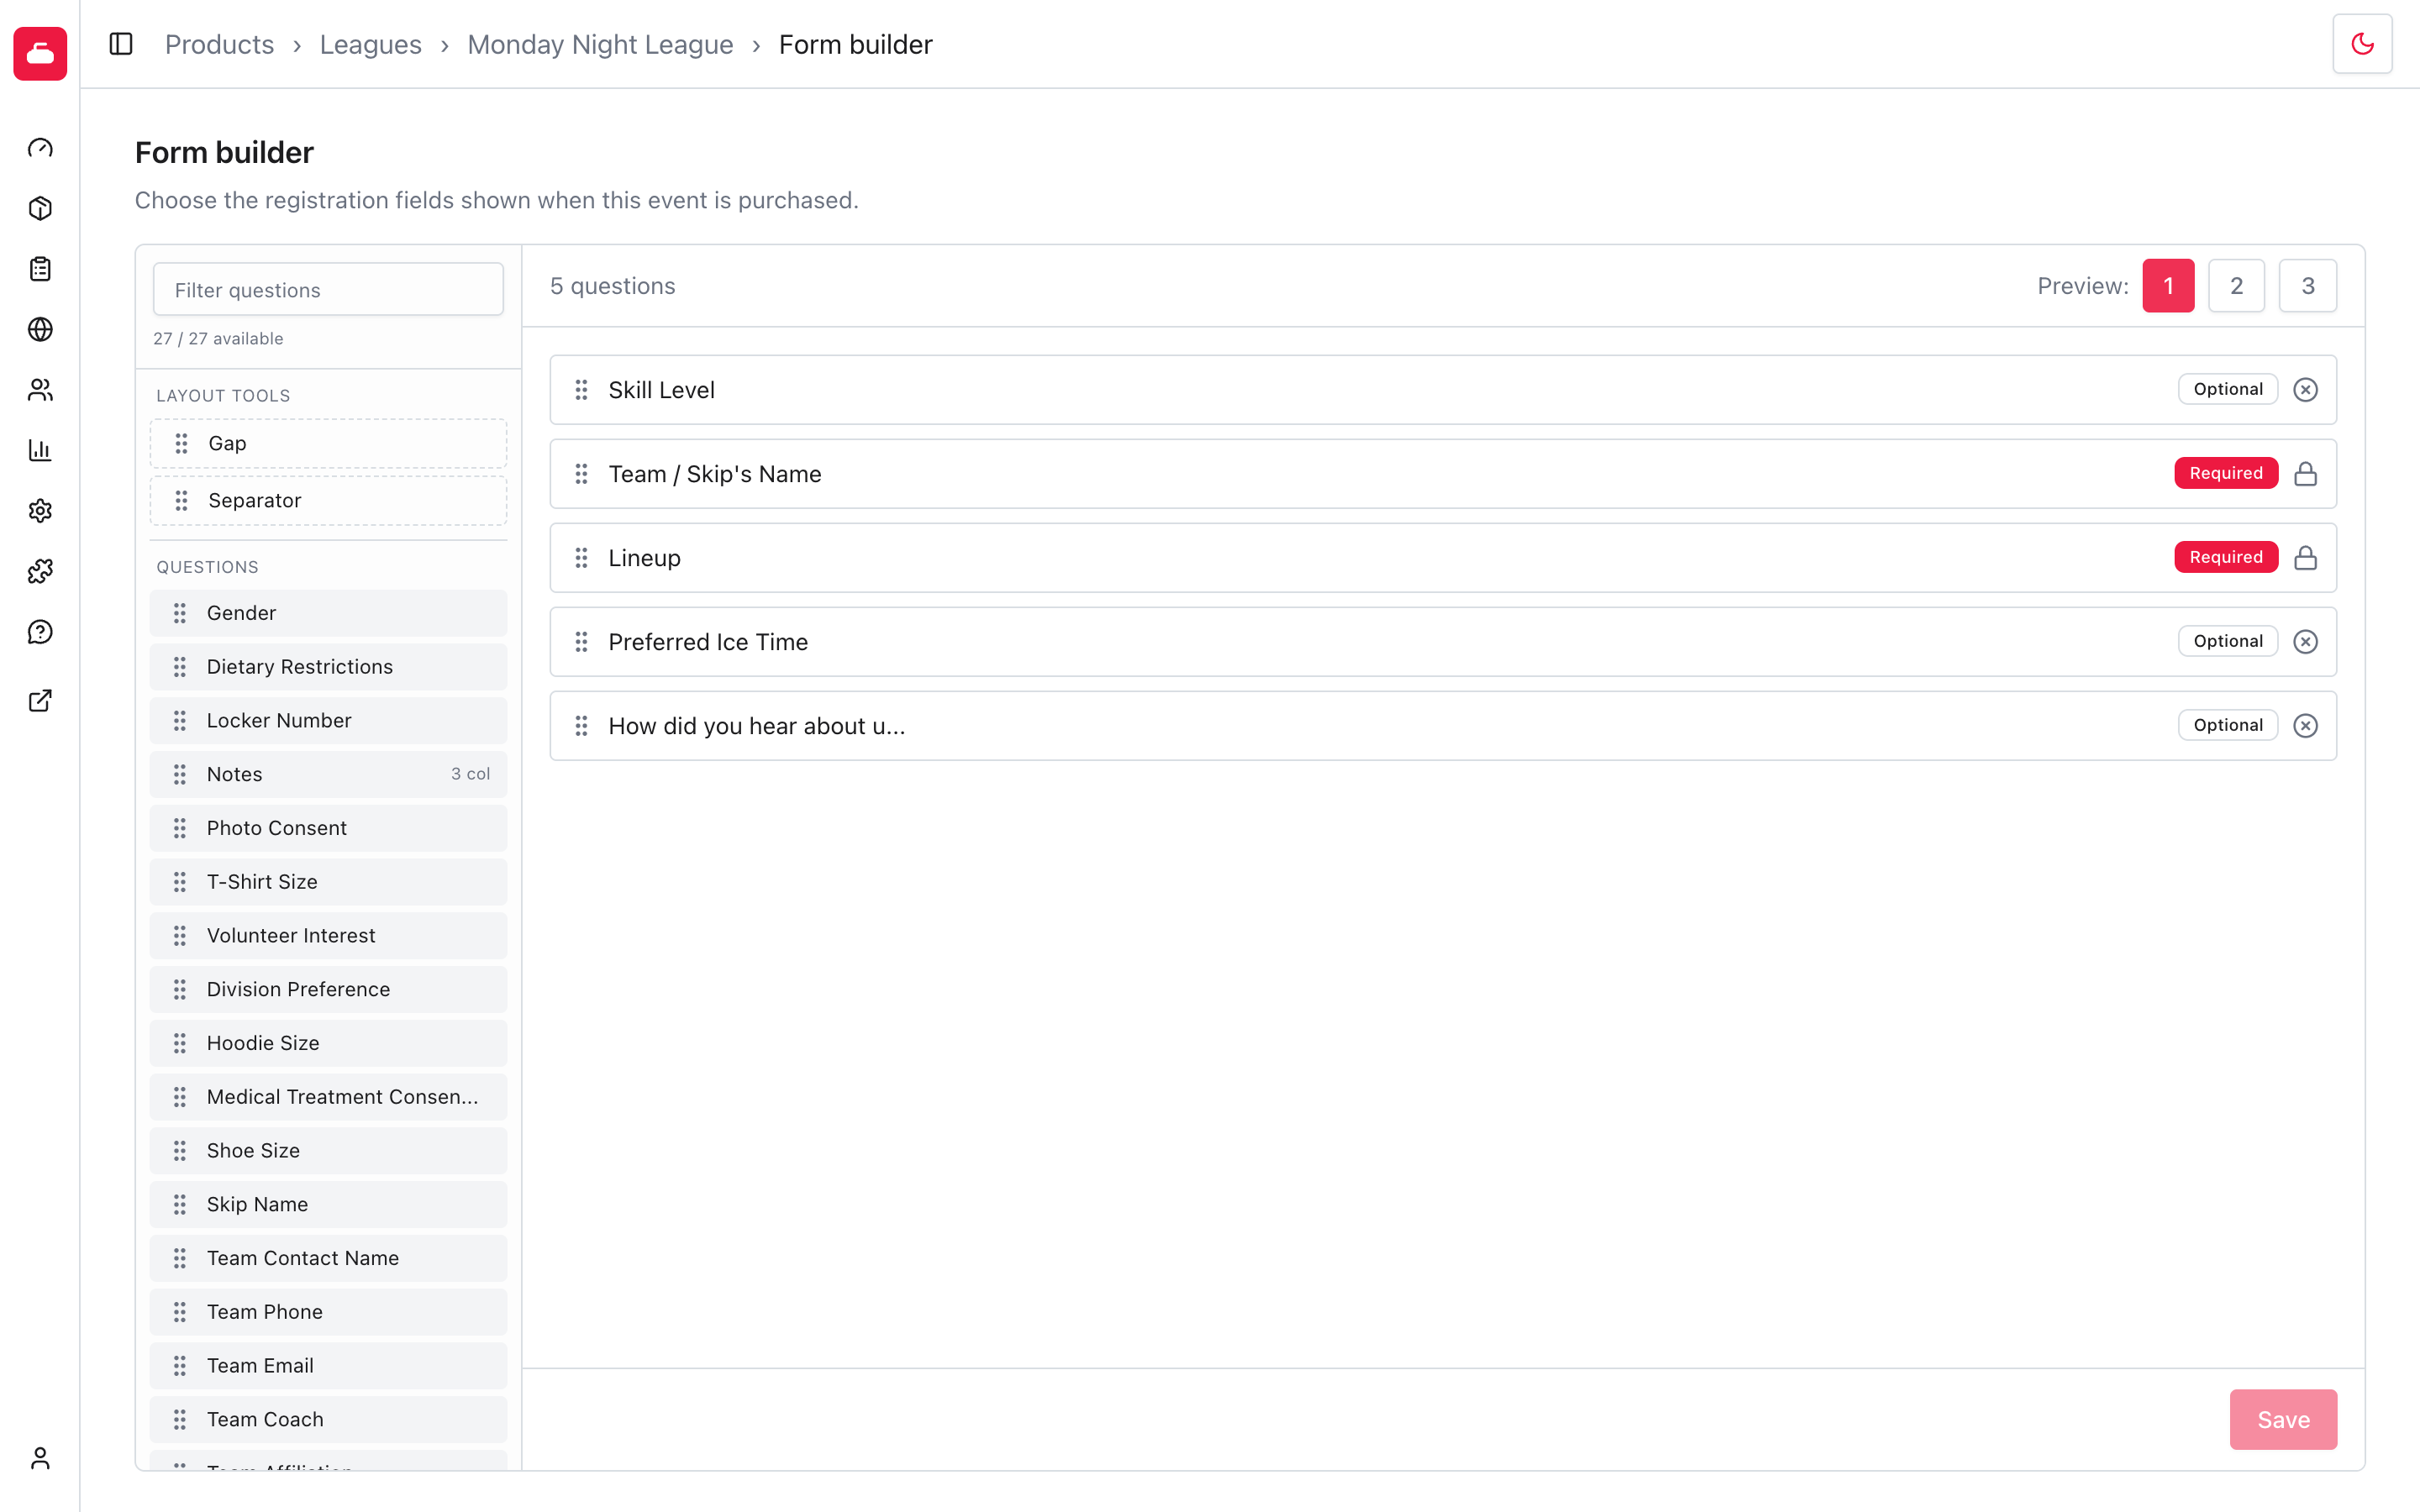Click the external link icon in sidebar
The width and height of the screenshot is (2420, 1512).
40,700
